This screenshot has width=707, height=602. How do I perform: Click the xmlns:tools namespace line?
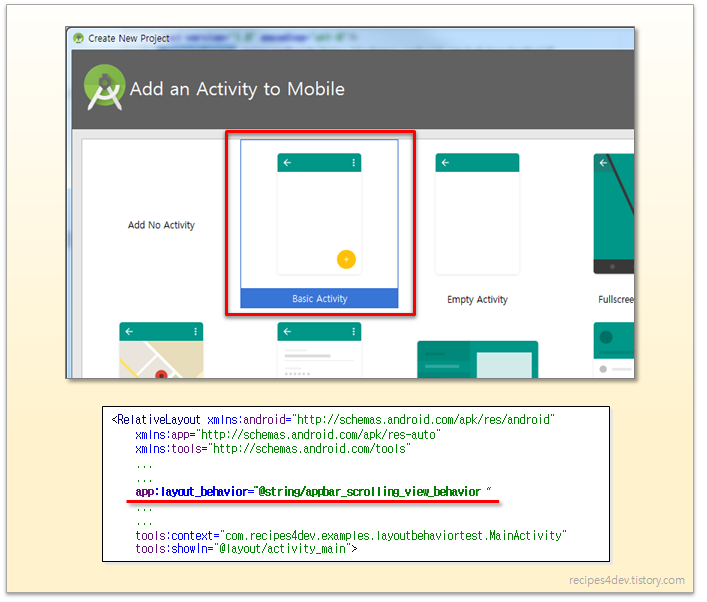coord(273,449)
